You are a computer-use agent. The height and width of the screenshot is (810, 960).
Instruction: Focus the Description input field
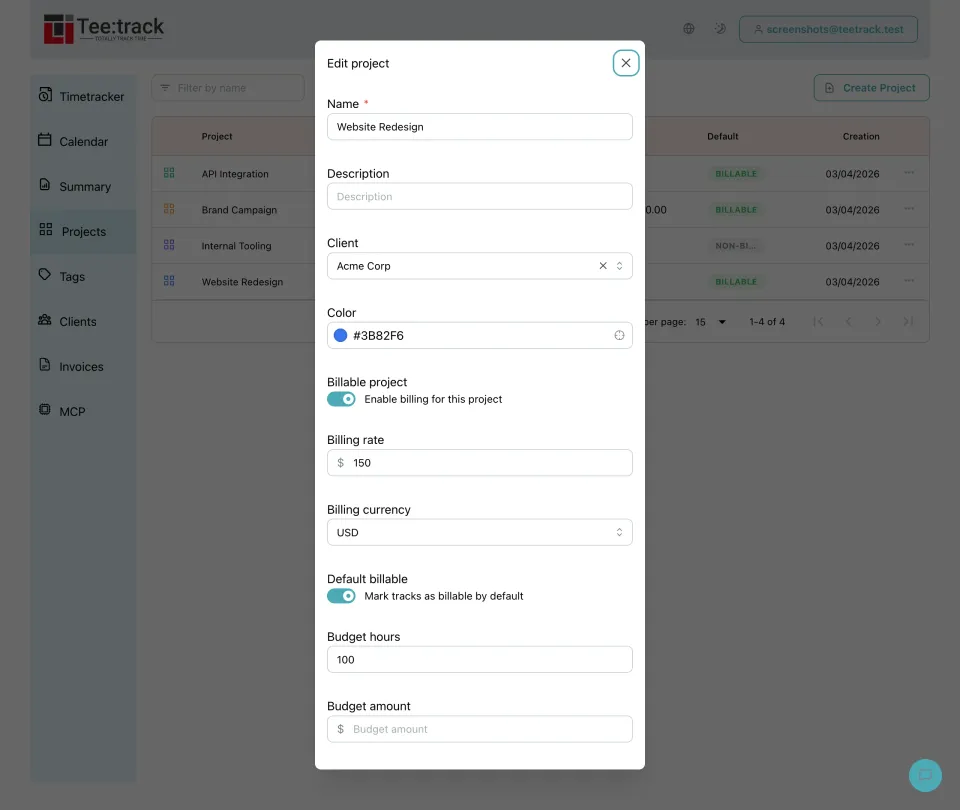tap(479, 197)
